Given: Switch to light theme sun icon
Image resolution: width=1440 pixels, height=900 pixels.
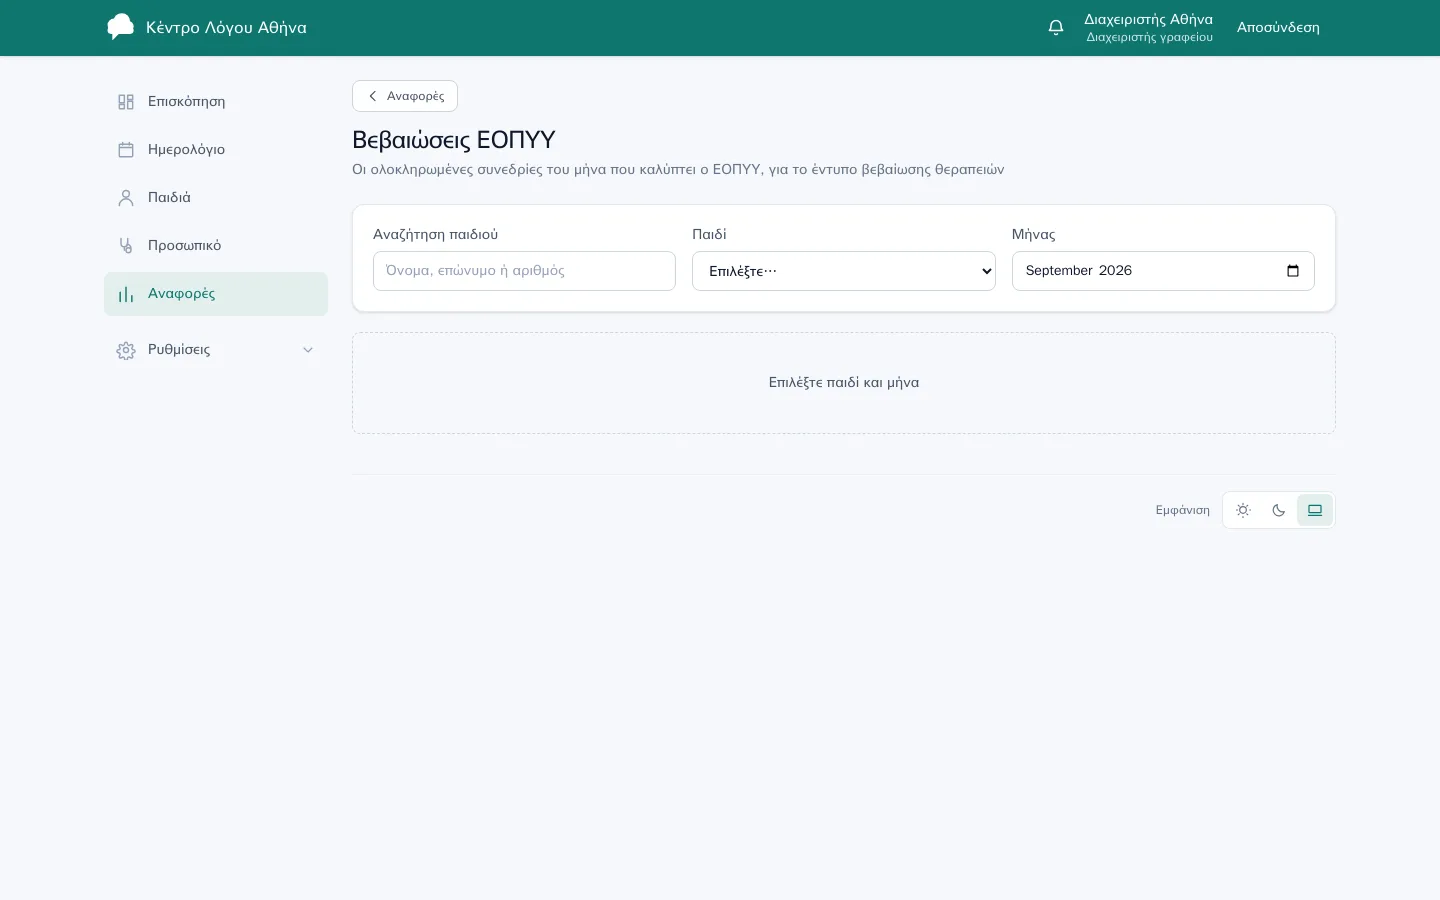Looking at the screenshot, I should tap(1243, 510).
